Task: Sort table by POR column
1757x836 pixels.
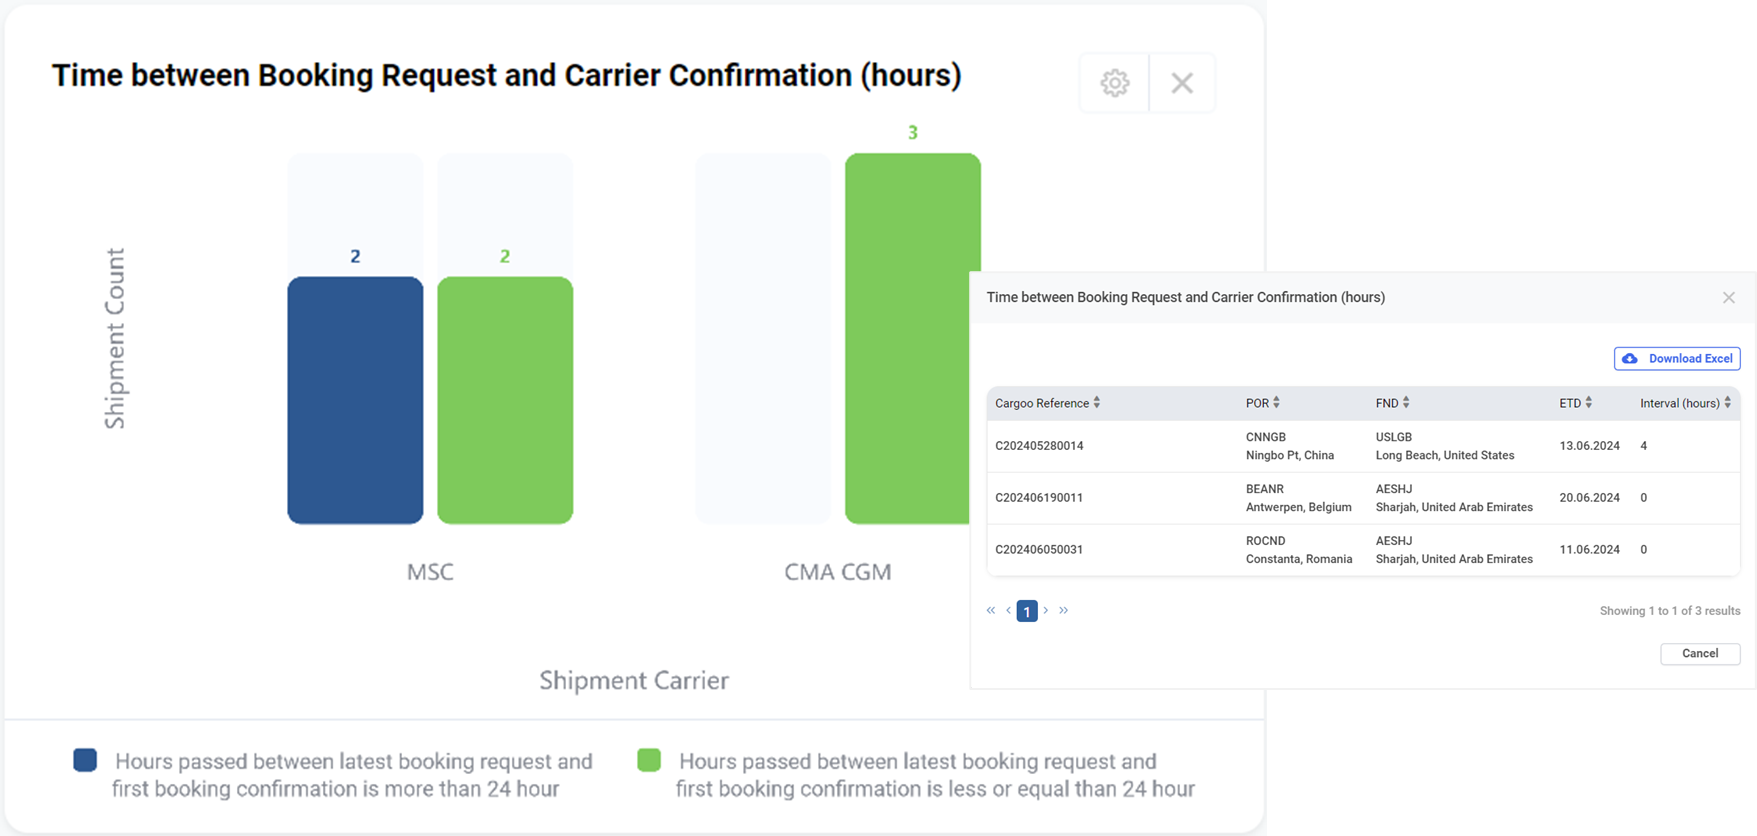Action: (1276, 403)
